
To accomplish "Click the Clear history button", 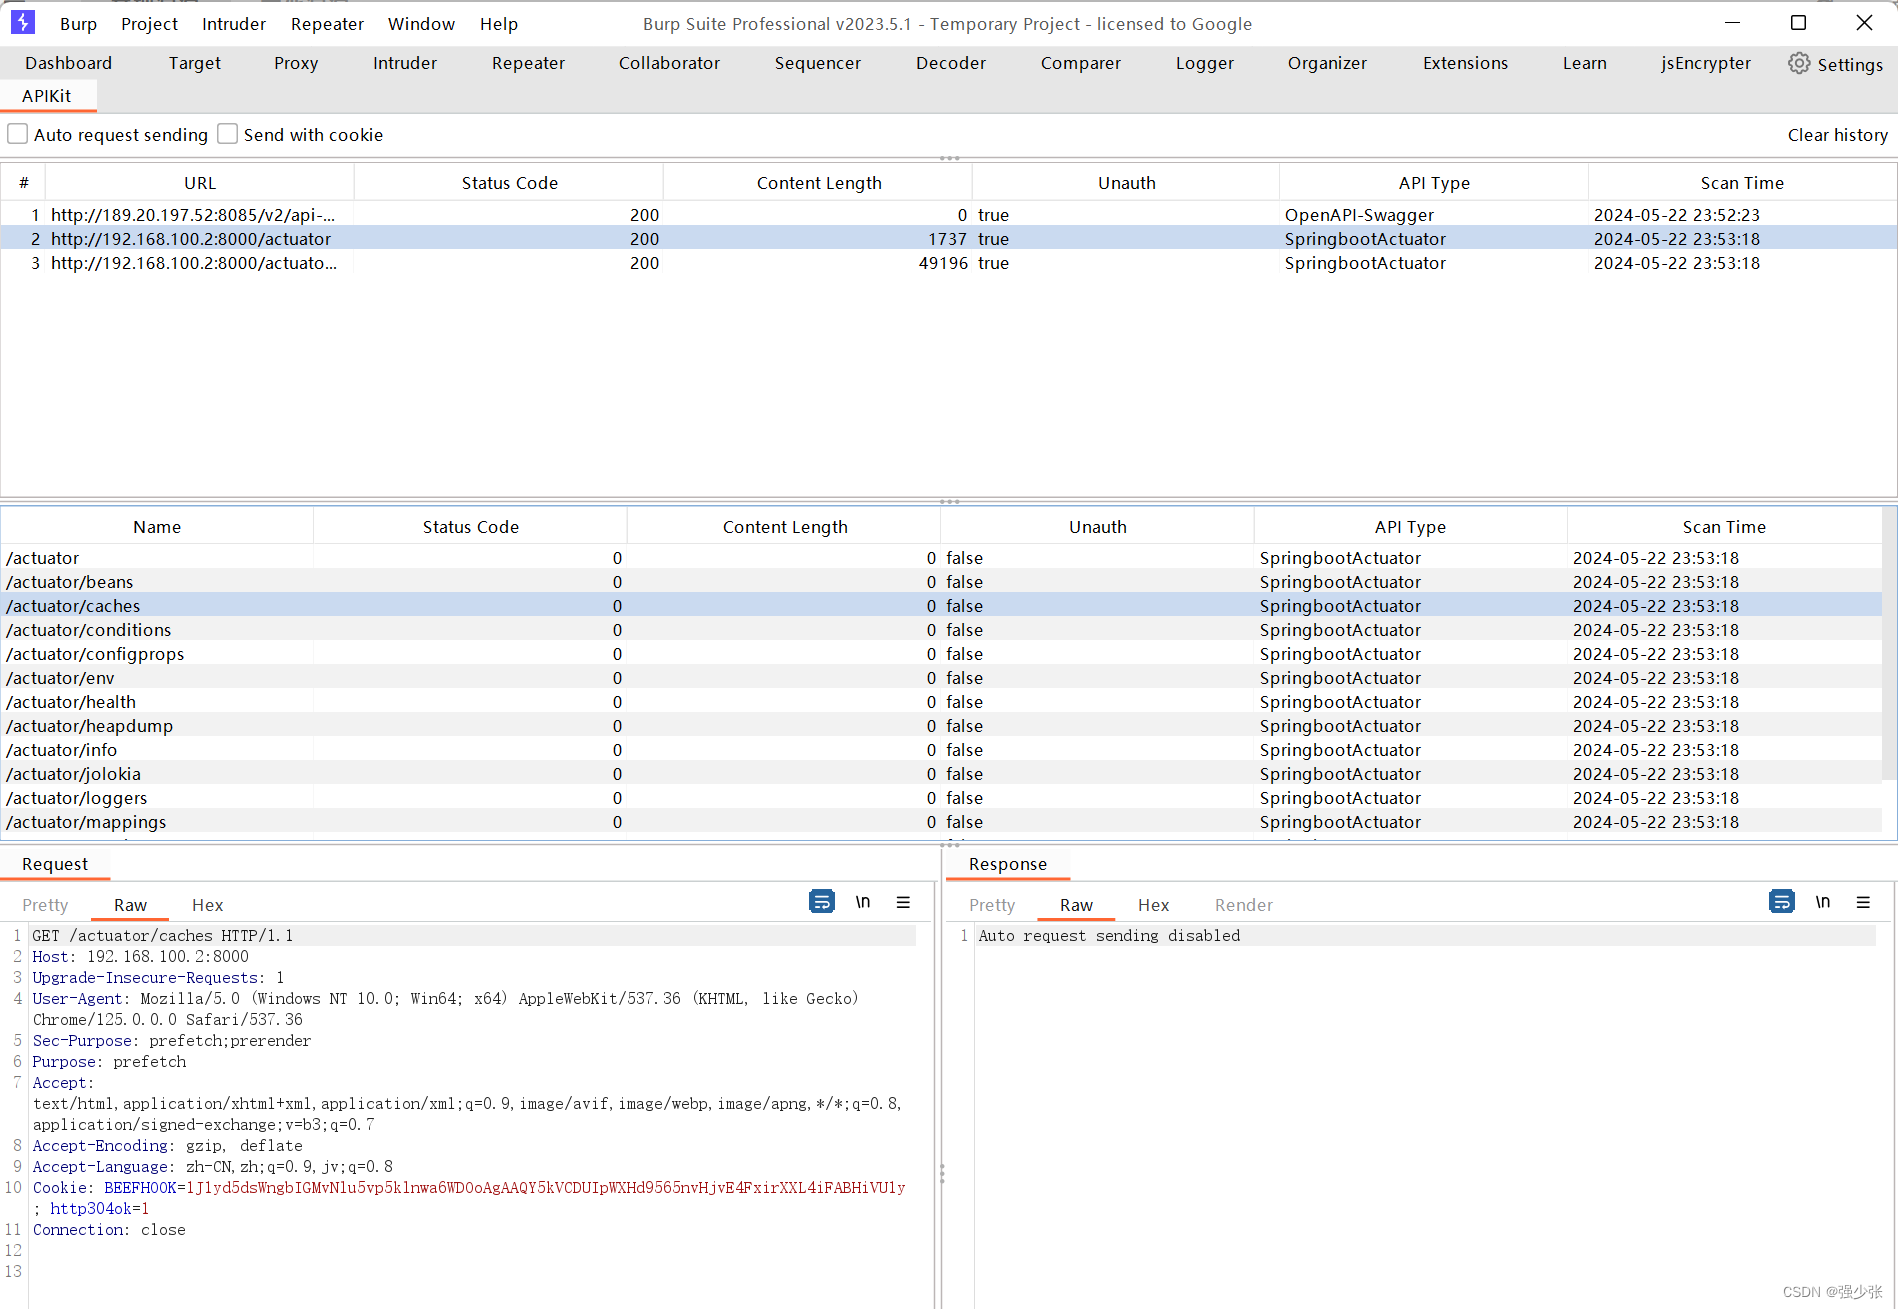I will 1837,135.
